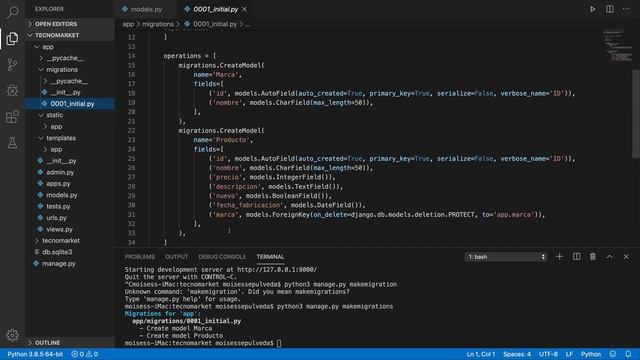Split the terminal panel
The width and height of the screenshot is (640, 360).
[x=576, y=256]
